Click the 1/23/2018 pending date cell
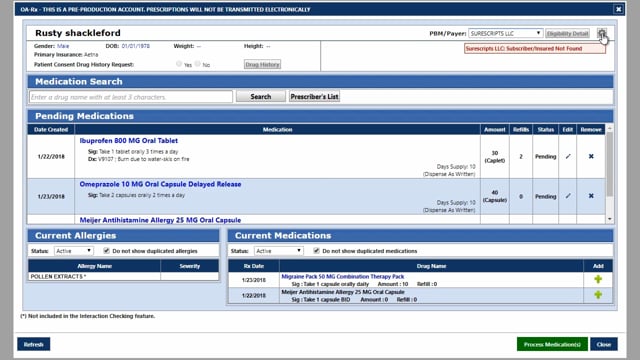This screenshot has width=640, height=360. click(x=51, y=196)
